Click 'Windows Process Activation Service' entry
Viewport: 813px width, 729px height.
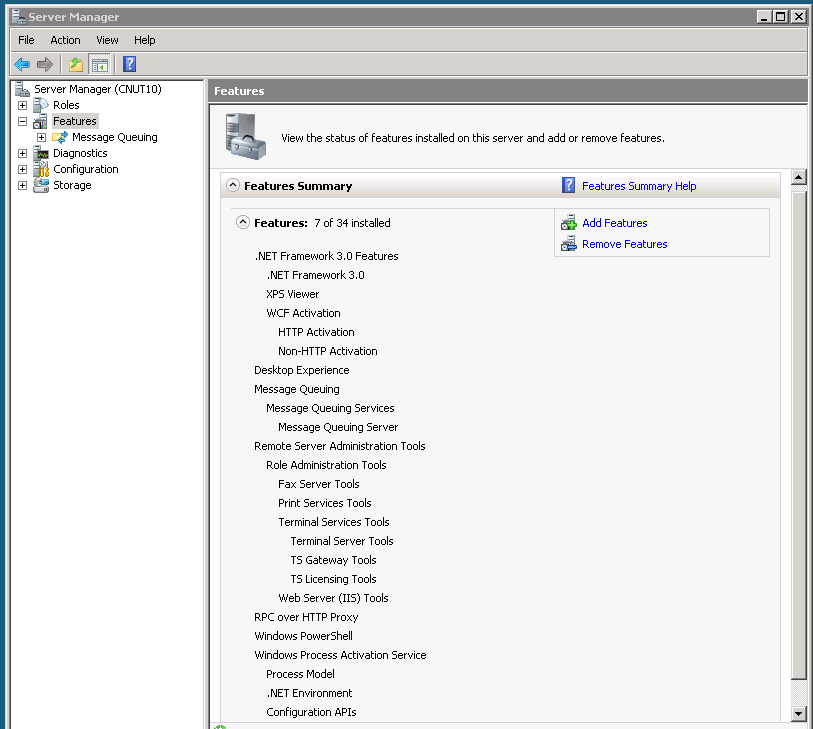coord(340,655)
